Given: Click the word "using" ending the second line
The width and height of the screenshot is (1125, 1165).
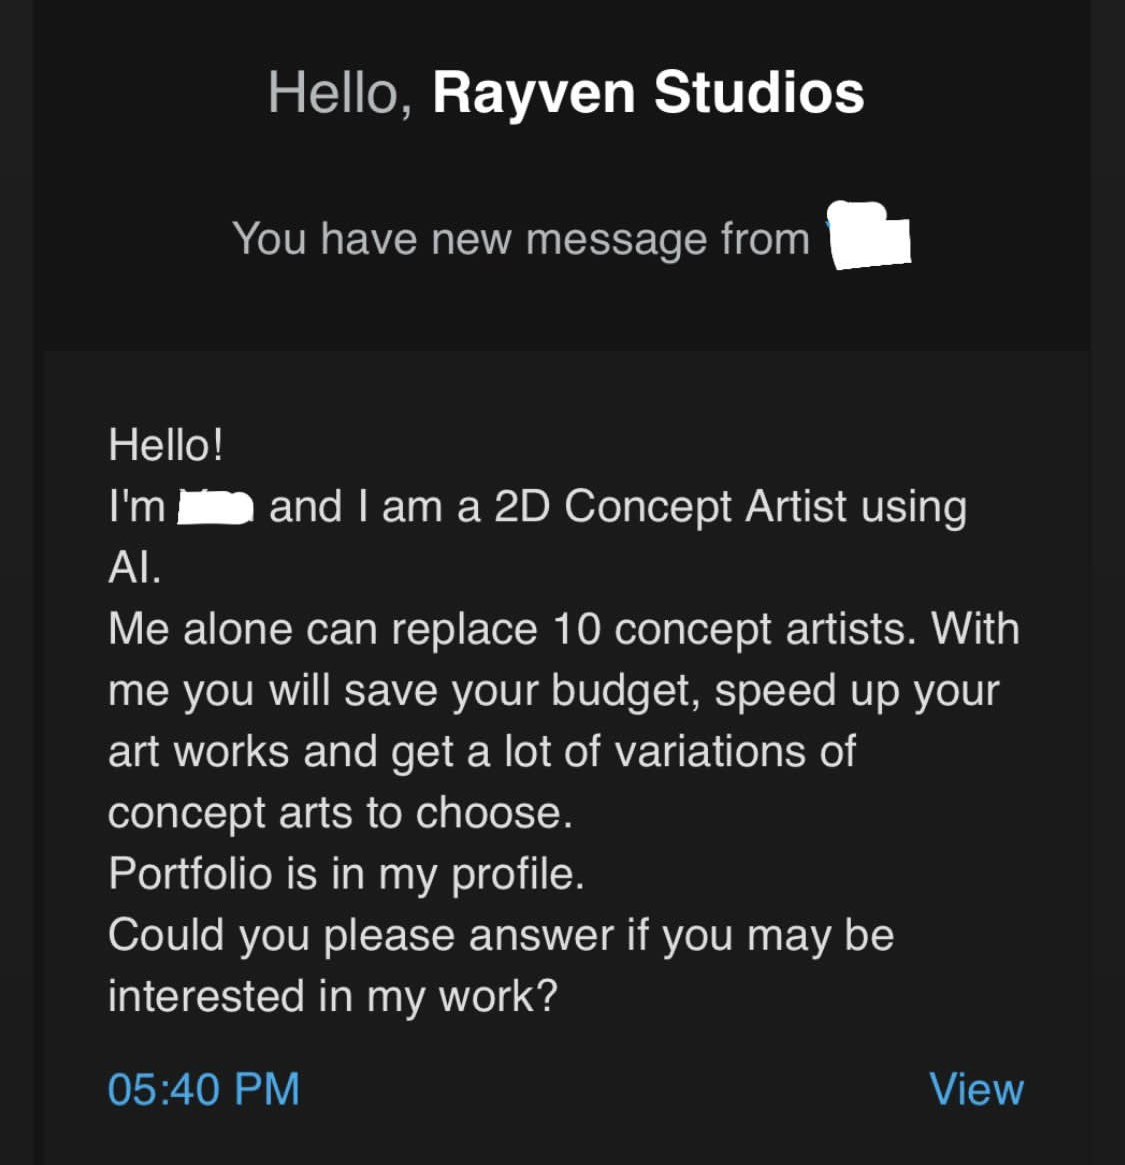Looking at the screenshot, I should [x=913, y=508].
